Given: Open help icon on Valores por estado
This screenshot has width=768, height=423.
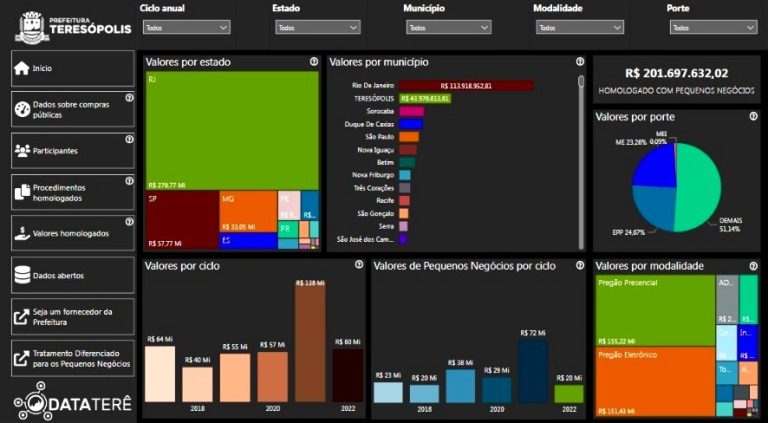Looking at the screenshot, I should (x=314, y=62).
